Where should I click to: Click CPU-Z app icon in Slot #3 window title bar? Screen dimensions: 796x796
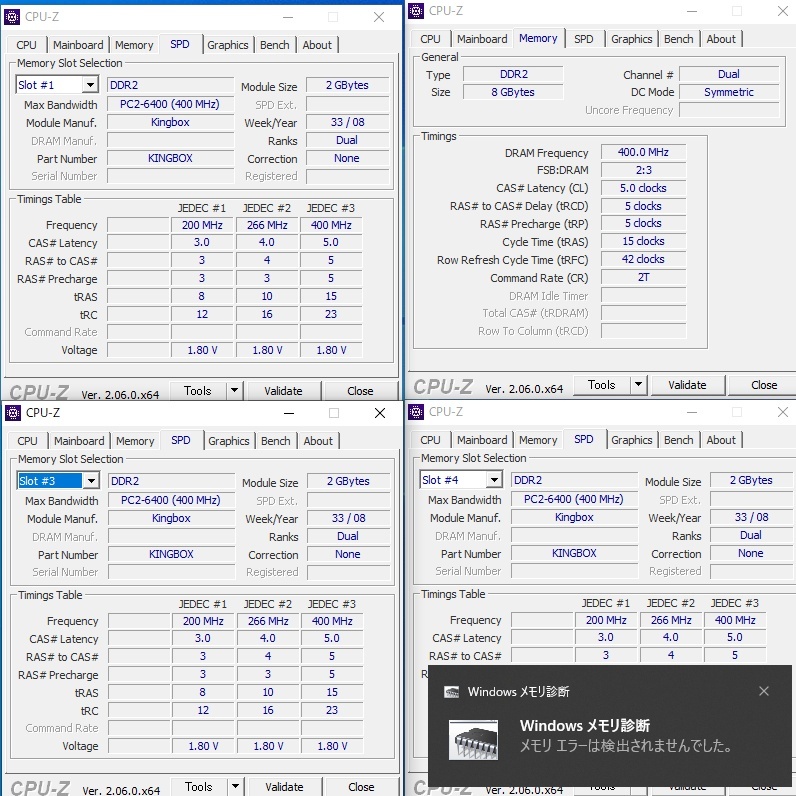tap(13, 413)
